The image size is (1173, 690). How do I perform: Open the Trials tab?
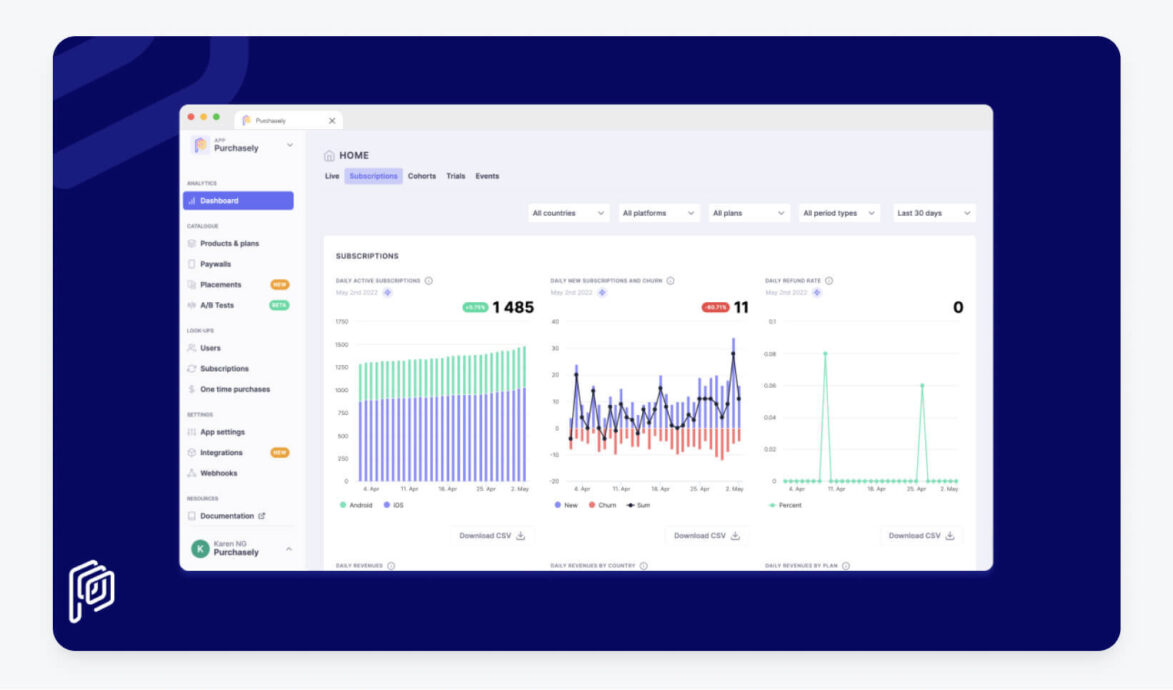click(455, 176)
